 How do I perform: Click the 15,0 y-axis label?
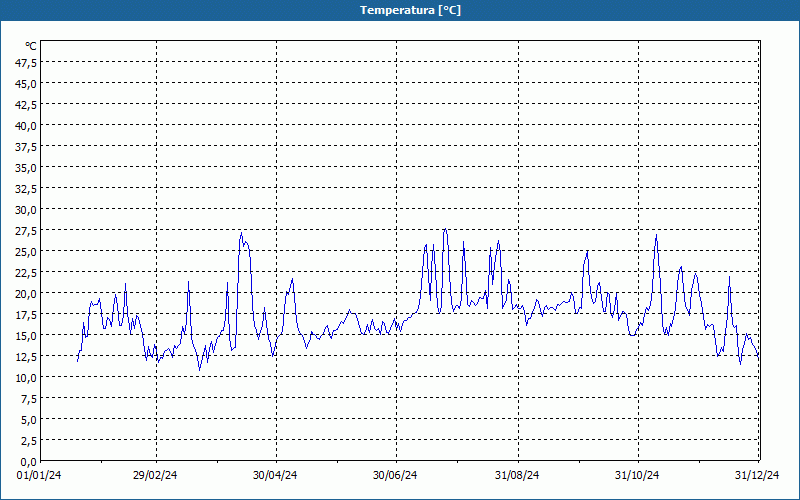tap(27, 336)
